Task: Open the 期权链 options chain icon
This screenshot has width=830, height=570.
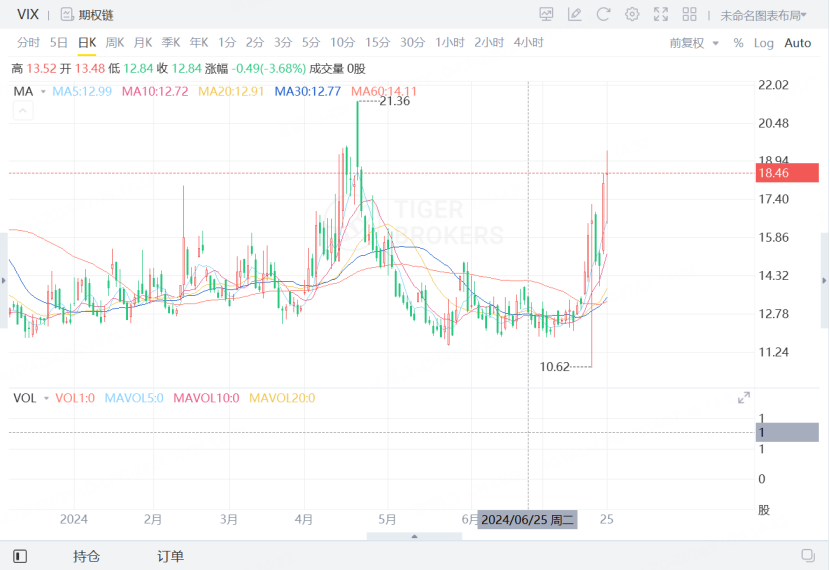Action: click(67, 15)
